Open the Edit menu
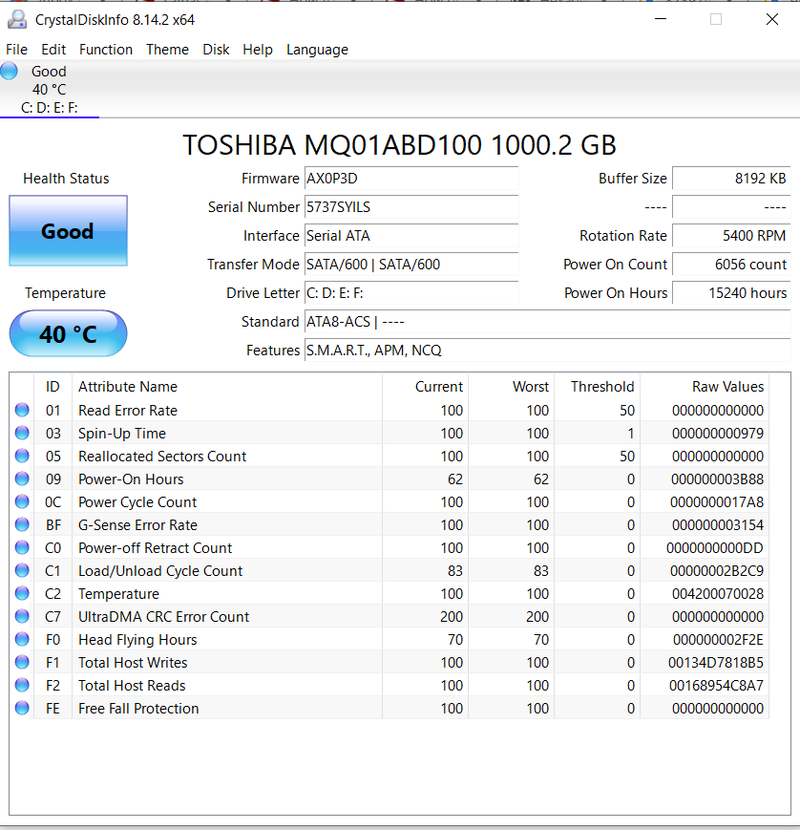The image size is (800, 830). 53,50
